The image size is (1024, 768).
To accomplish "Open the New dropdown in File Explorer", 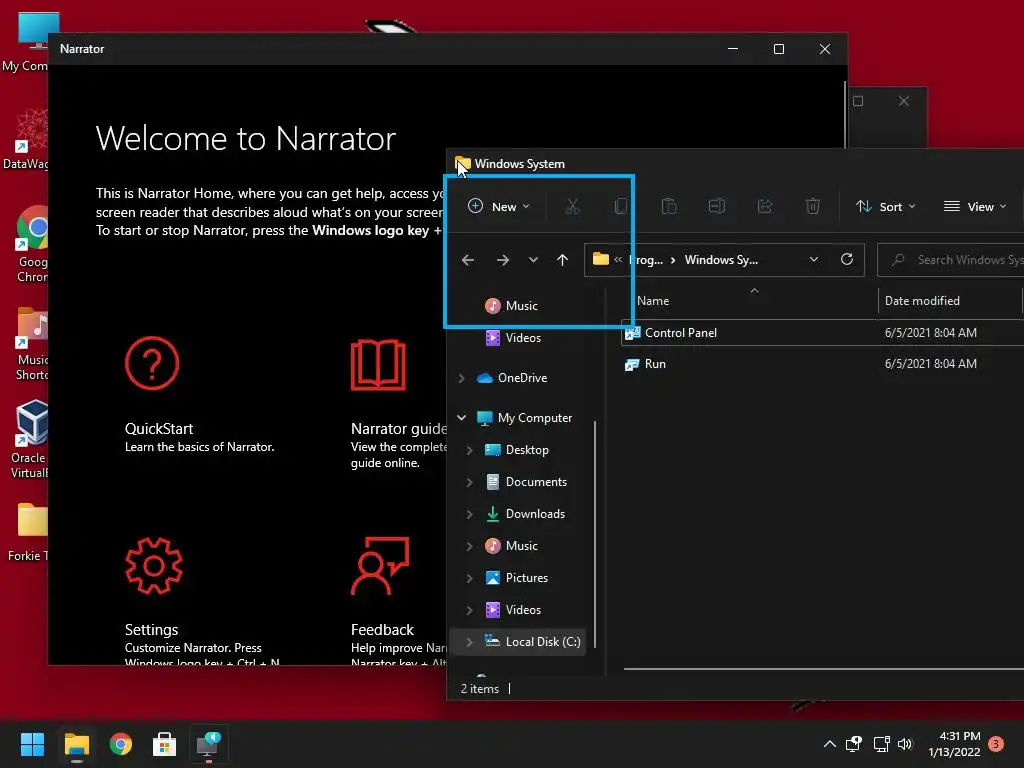I will [x=498, y=206].
